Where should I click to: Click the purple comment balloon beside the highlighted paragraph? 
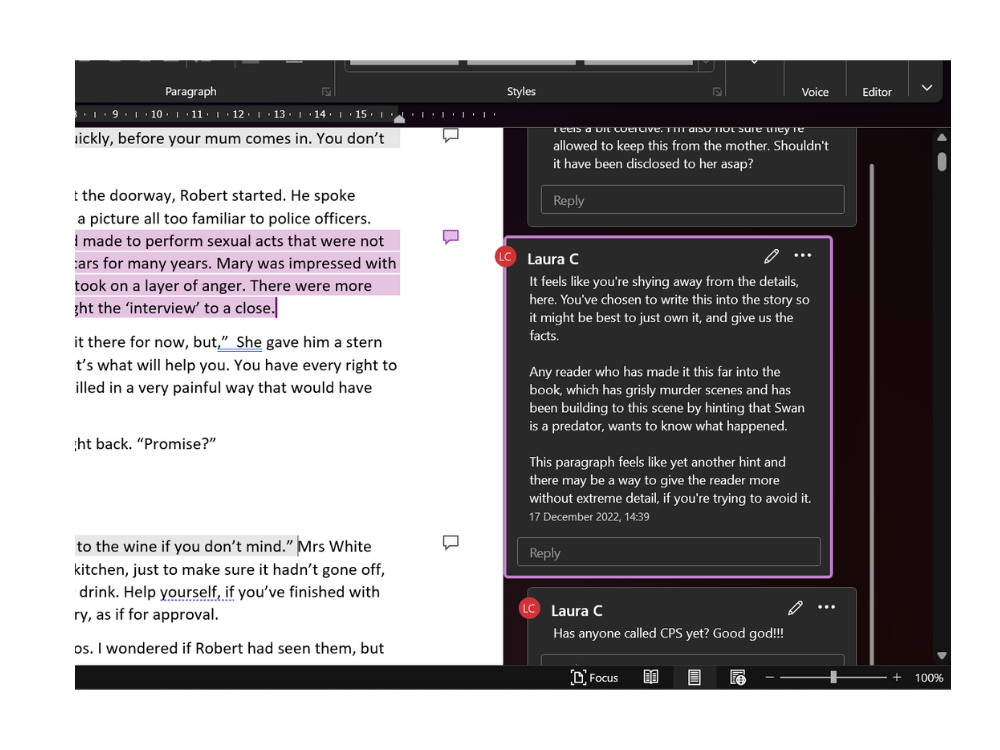450,237
